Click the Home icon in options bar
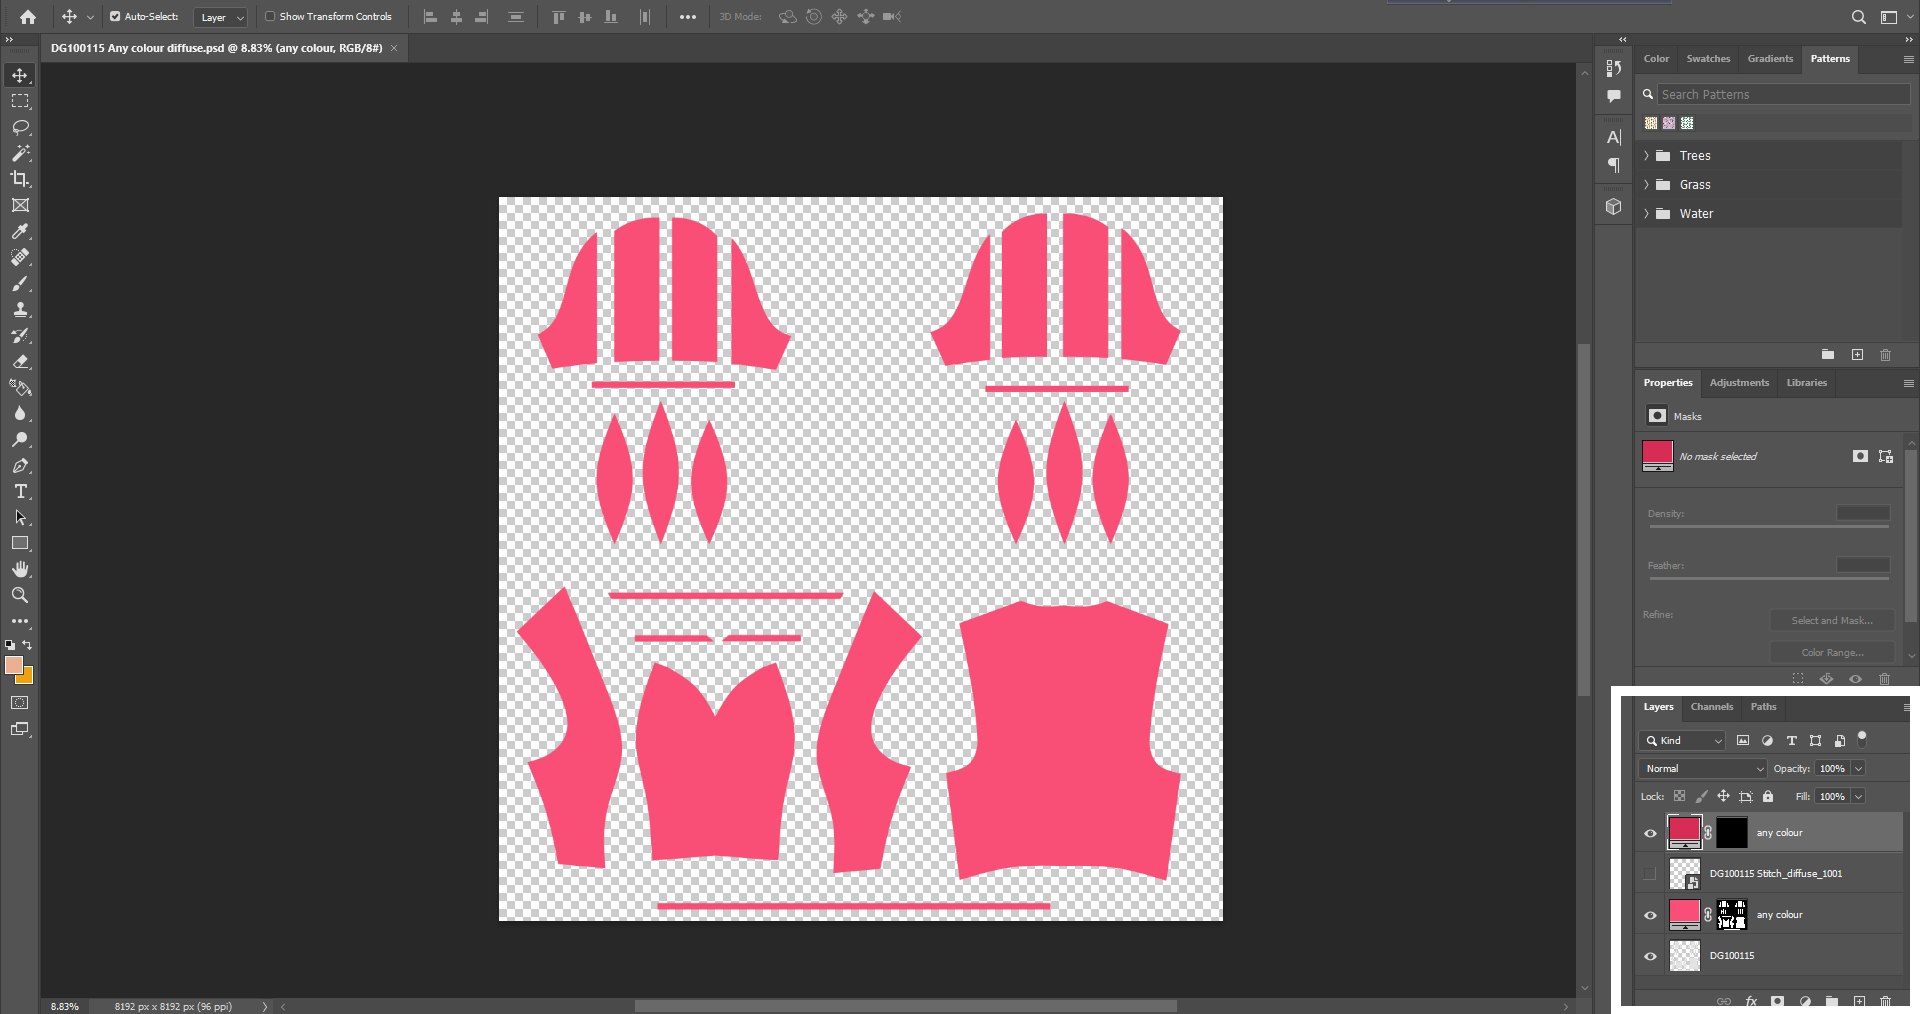This screenshot has width=1920, height=1014. pyautogui.click(x=28, y=16)
